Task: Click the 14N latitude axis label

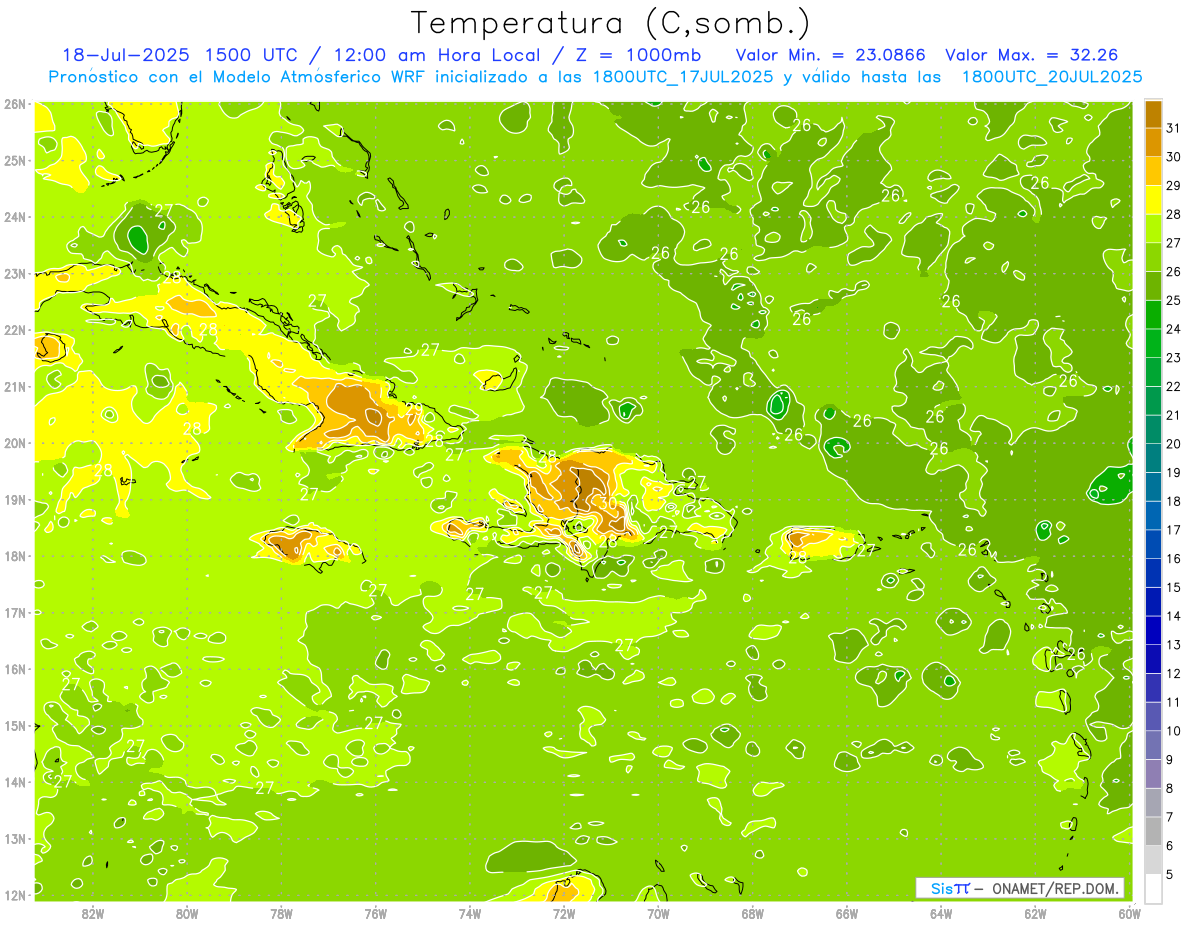Action: [15, 782]
